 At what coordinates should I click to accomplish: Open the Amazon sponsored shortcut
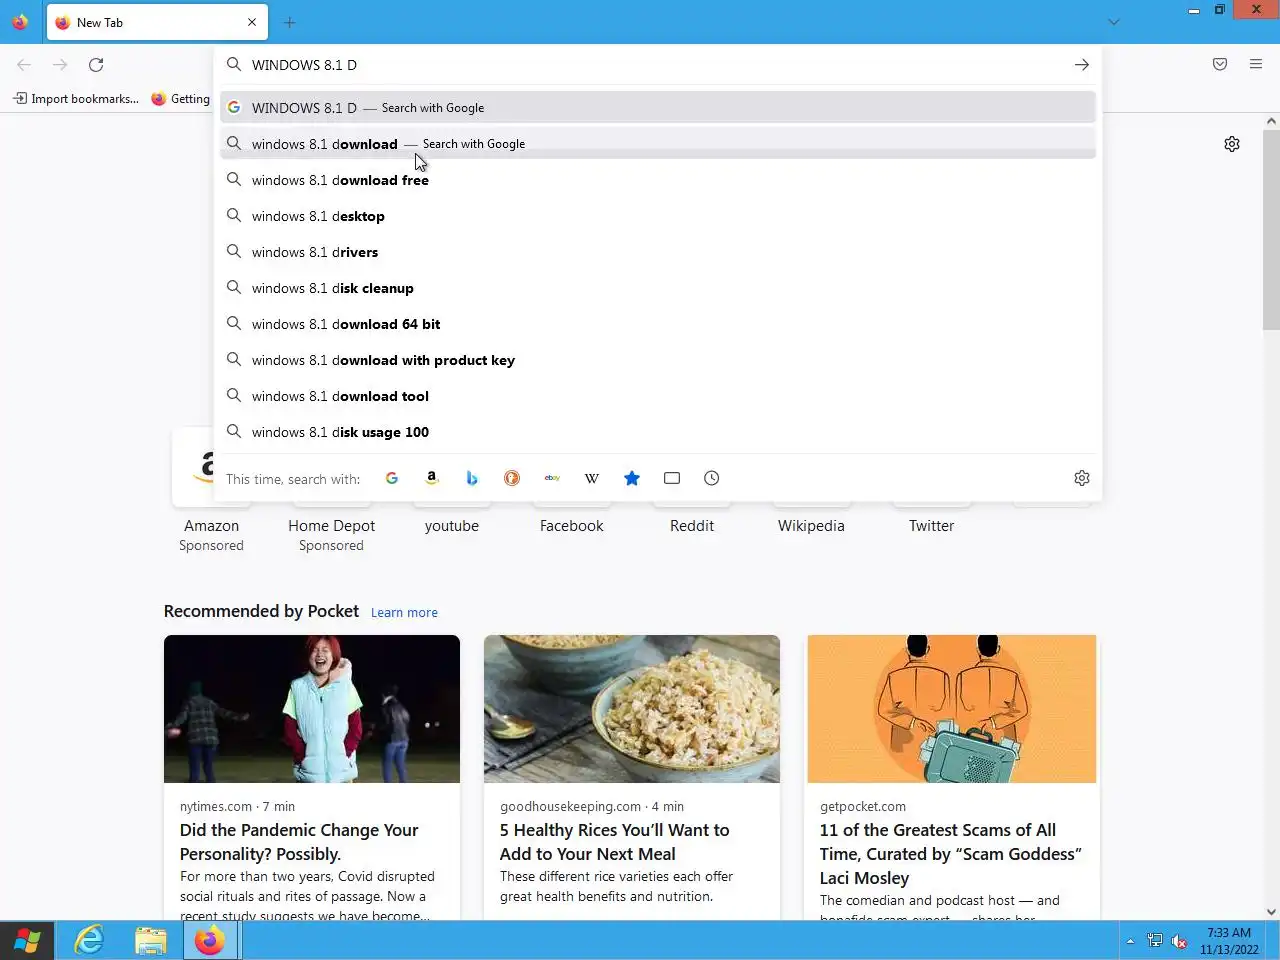tap(211, 490)
